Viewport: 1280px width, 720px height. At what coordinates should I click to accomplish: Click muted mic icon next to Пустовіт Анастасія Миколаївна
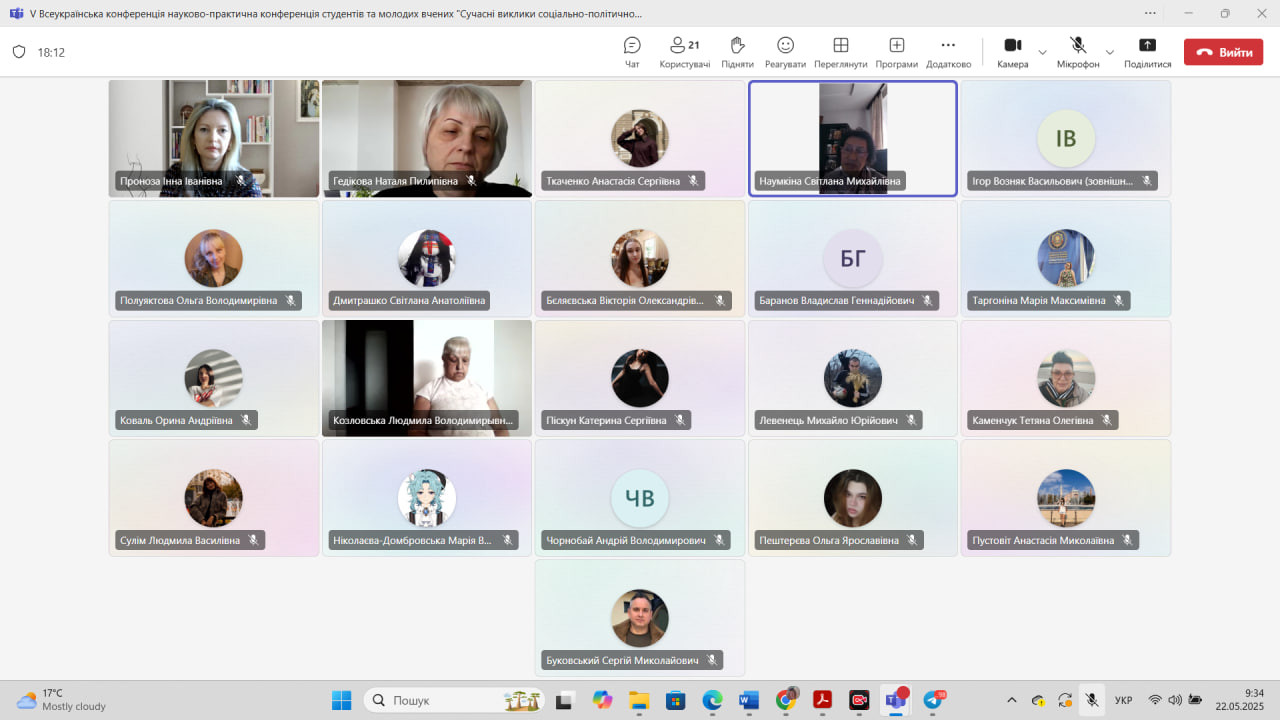tap(1127, 540)
